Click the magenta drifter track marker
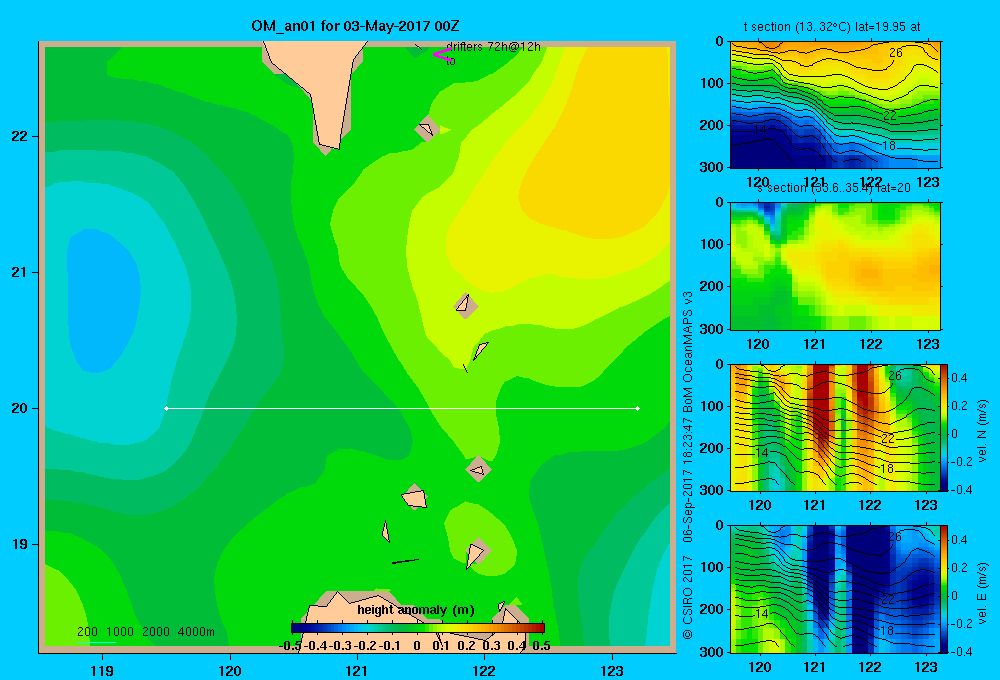Image resolution: width=1000 pixels, height=680 pixels. click(x=442, y=54)
